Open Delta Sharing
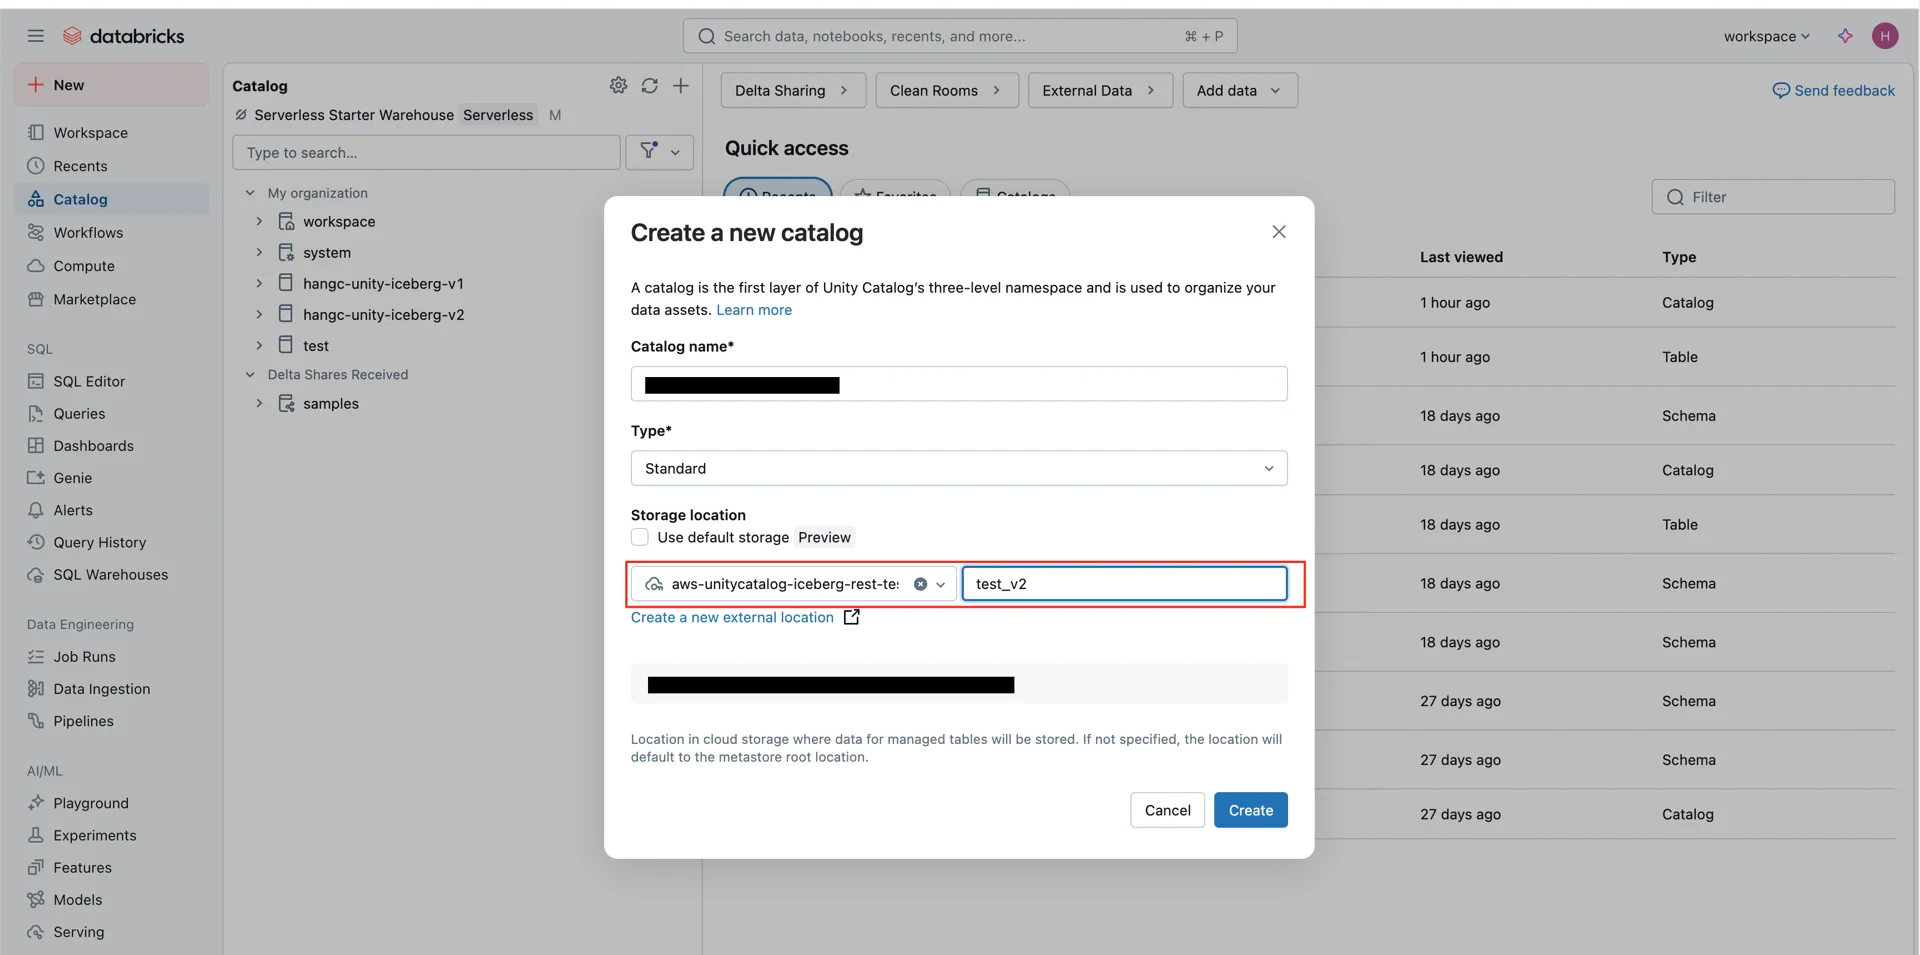Viewport: 1920px width, 955px height. click(x=793, y=90)
